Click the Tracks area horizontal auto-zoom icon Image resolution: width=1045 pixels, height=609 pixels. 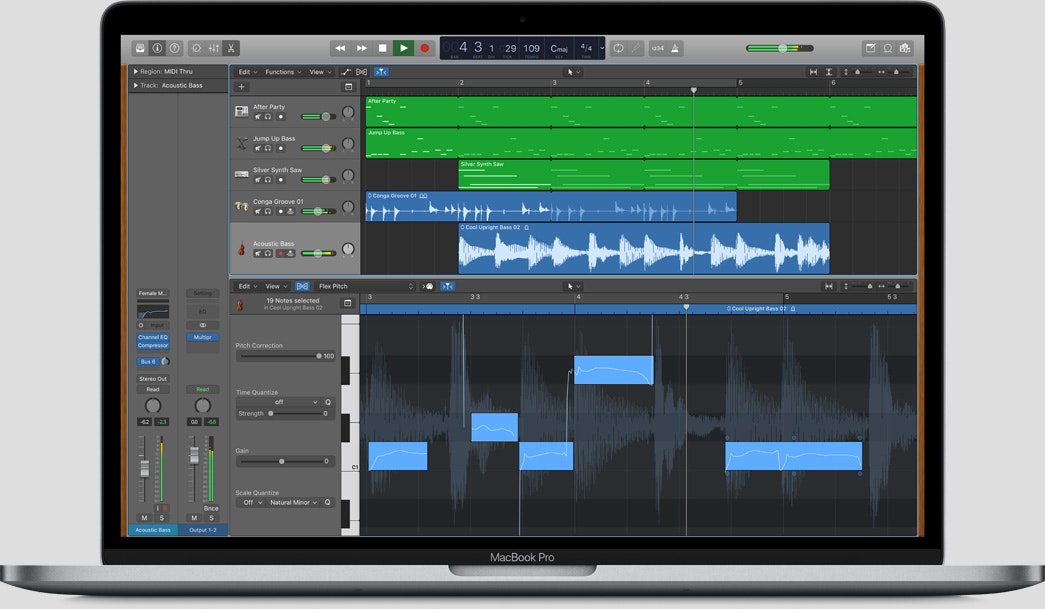(813, 72)
